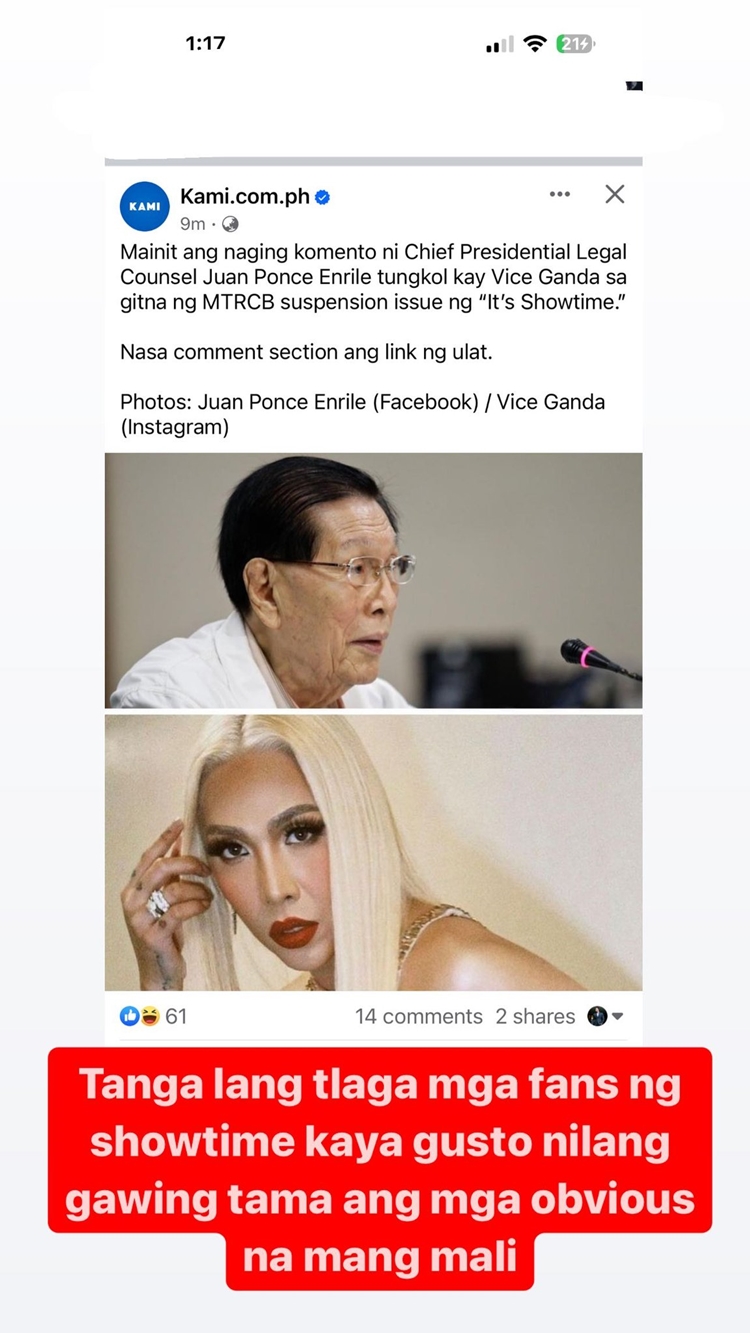This screenshot has height=1333, width=750.
Task: Tap the Wi-Fi icon in the status bar
Action: click(535, 44)
